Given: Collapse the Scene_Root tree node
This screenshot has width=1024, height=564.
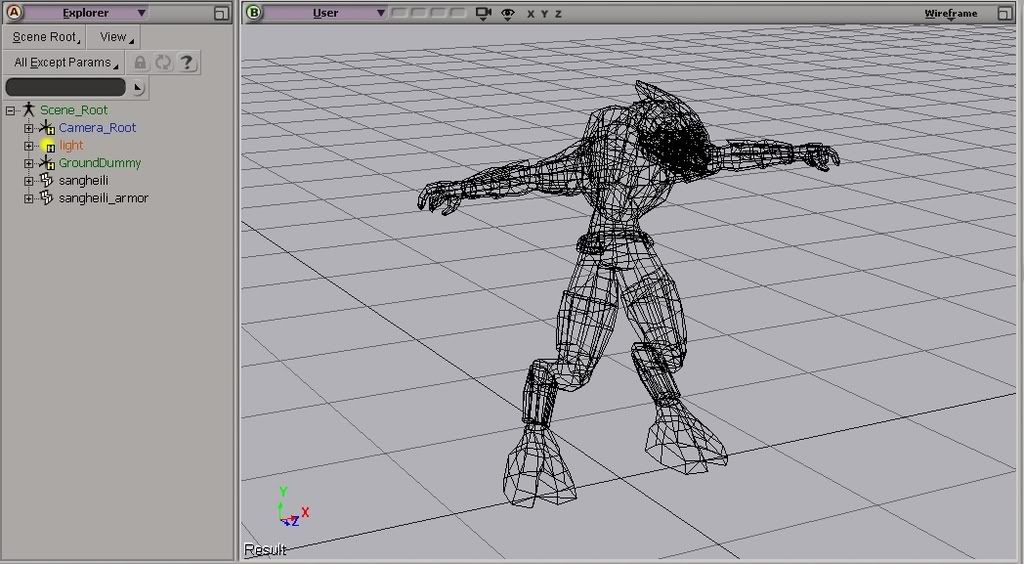Looking at the screenshot, I should coord(10,110).
